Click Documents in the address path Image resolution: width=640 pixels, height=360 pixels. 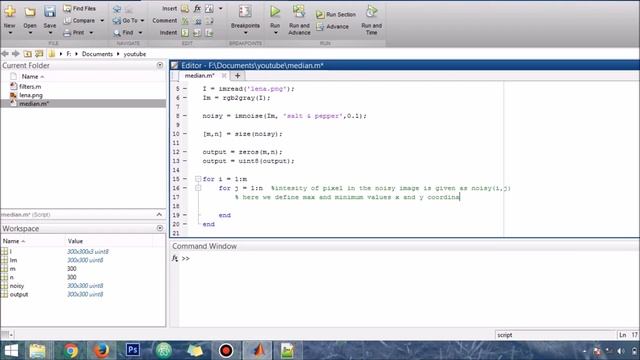[x=97, y=54]
